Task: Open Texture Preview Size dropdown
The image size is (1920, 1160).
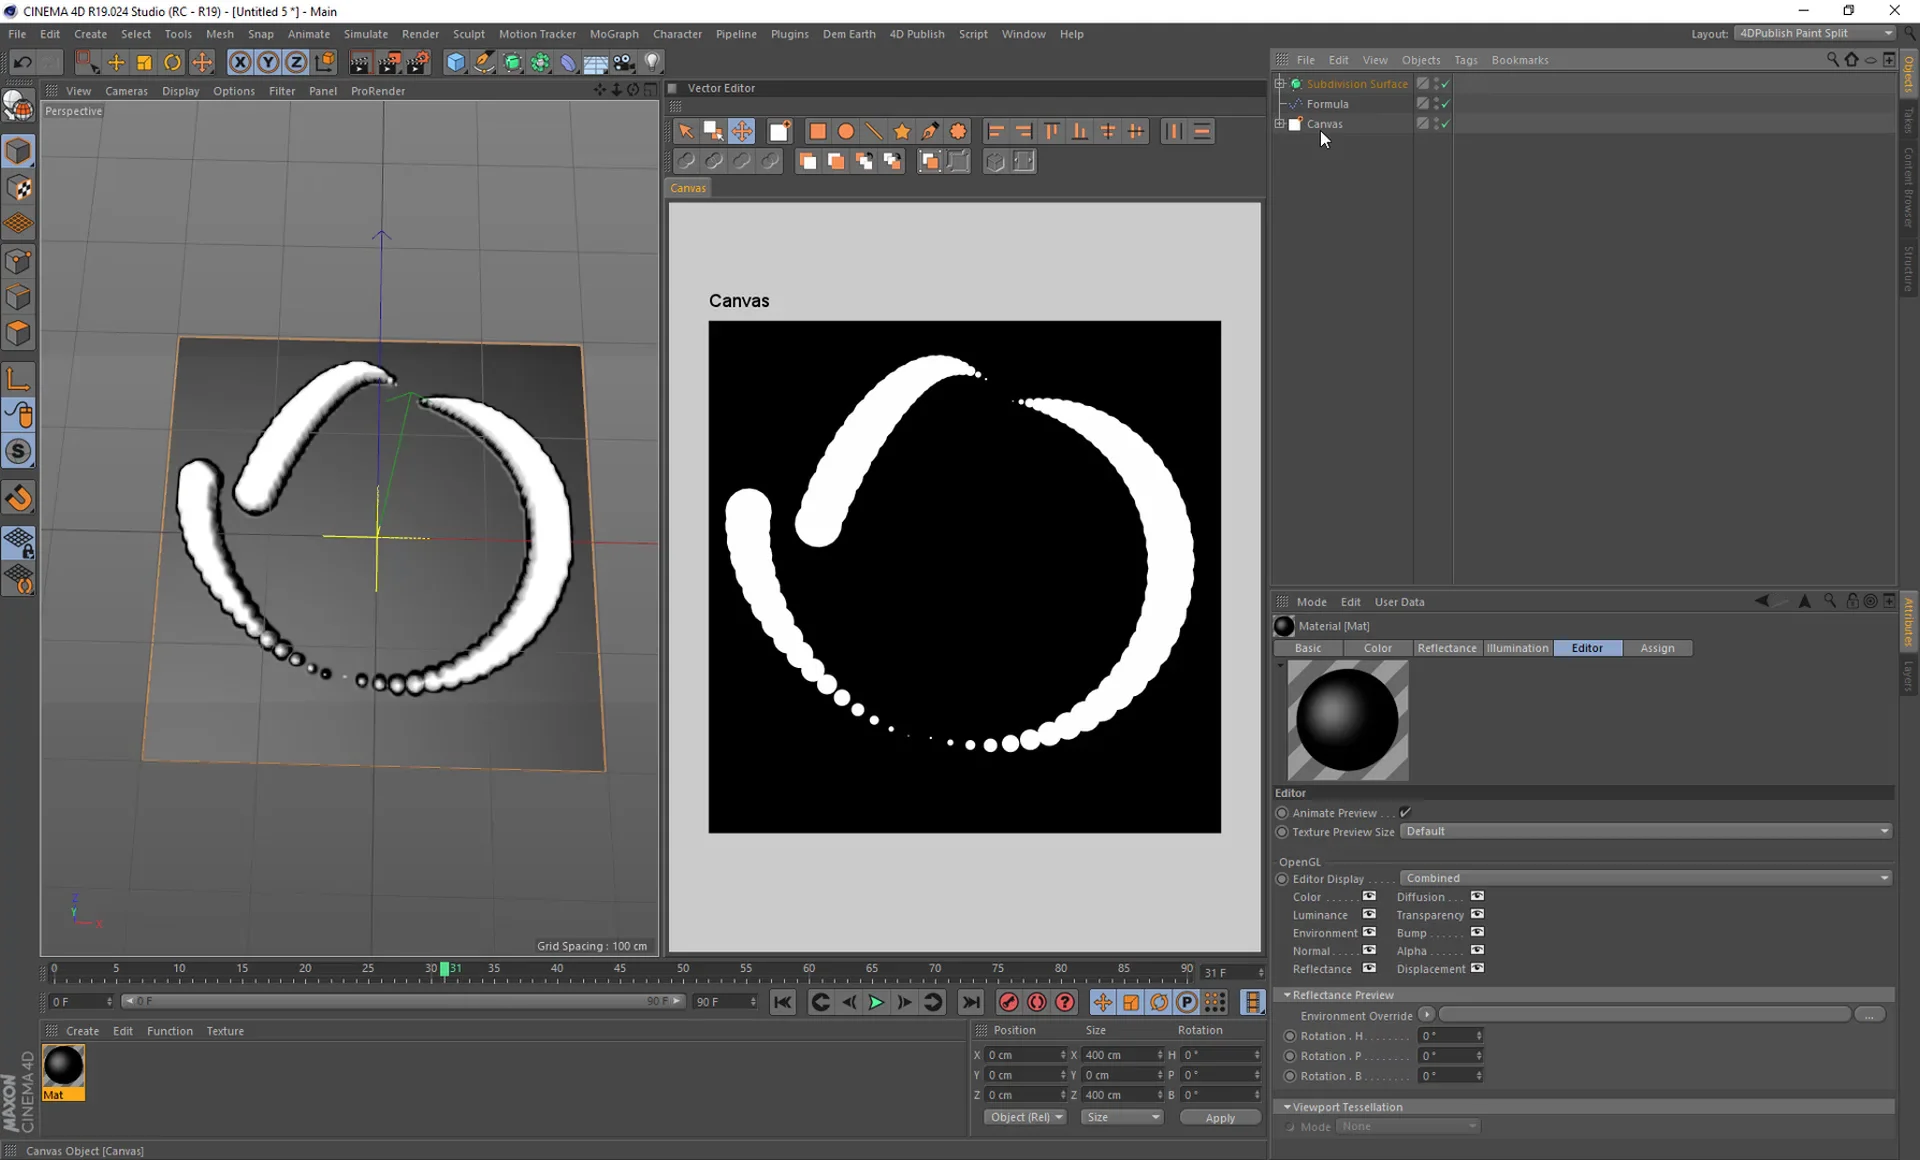Action: click(1645, 831)
